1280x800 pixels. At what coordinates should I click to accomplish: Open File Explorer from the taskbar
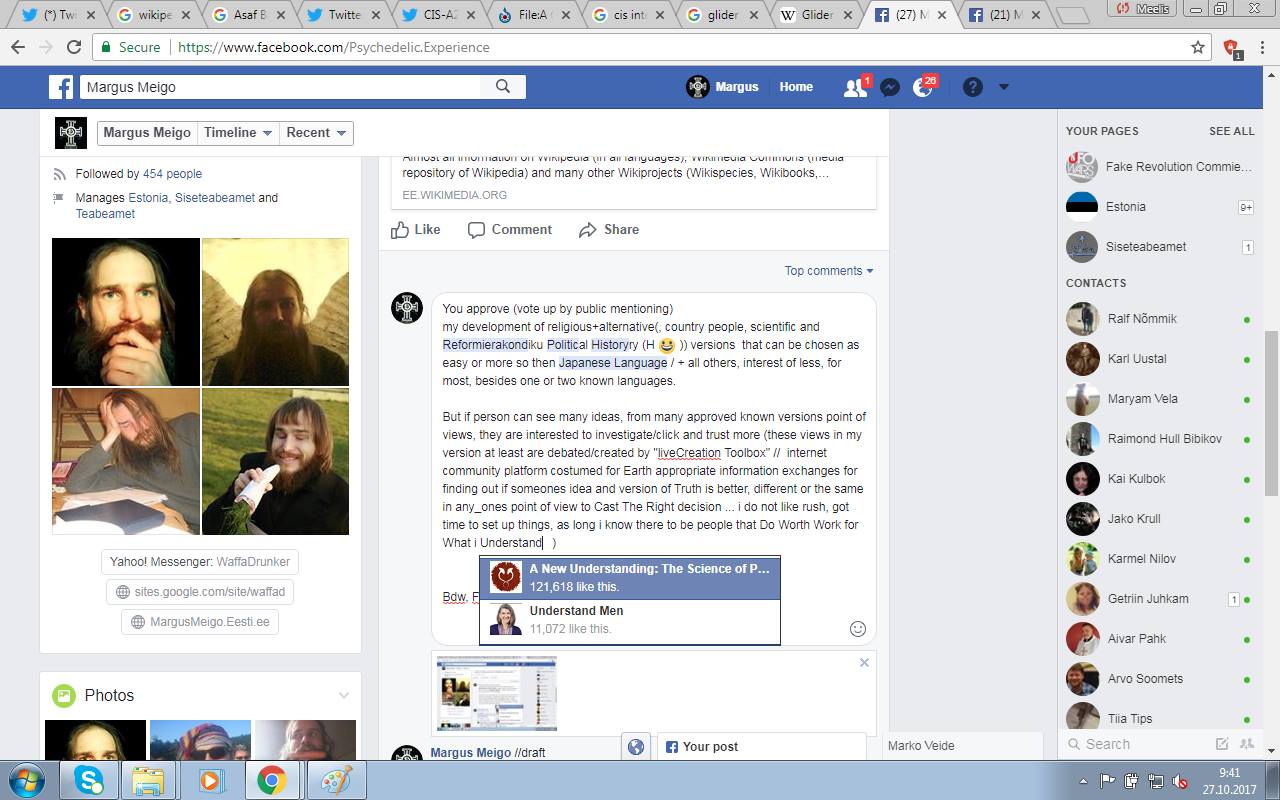click(148, 779)
